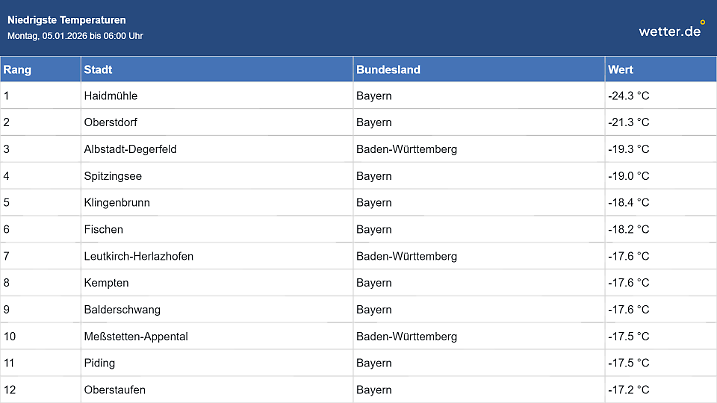Screen dimensions: 717x403
Task: Click the wetter.de logo
Action: (x=672, y=30)
